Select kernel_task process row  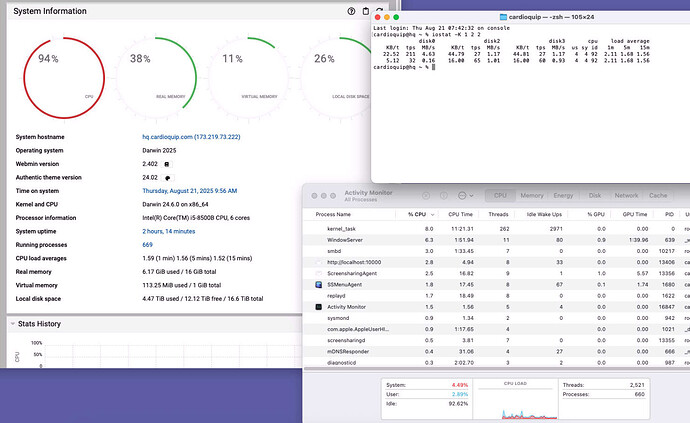(496, 229)
